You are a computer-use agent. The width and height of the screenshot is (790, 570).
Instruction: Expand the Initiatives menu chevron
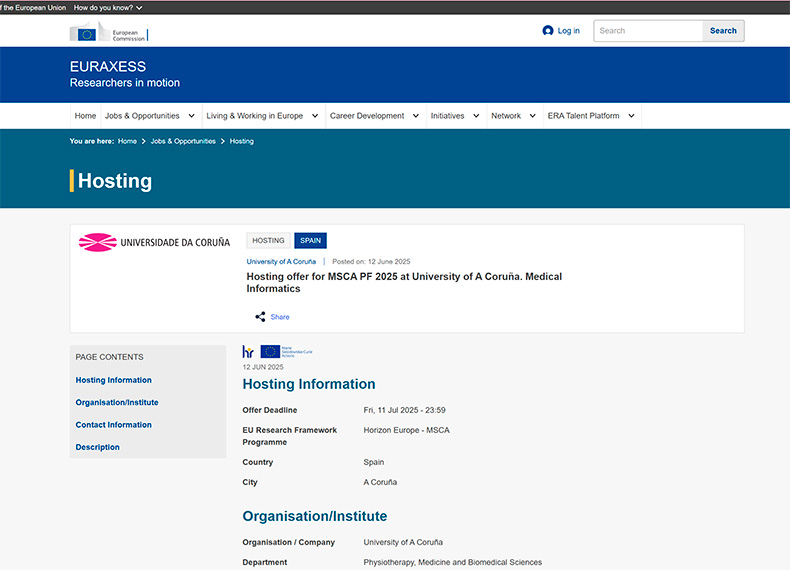(x=476, y=116)
